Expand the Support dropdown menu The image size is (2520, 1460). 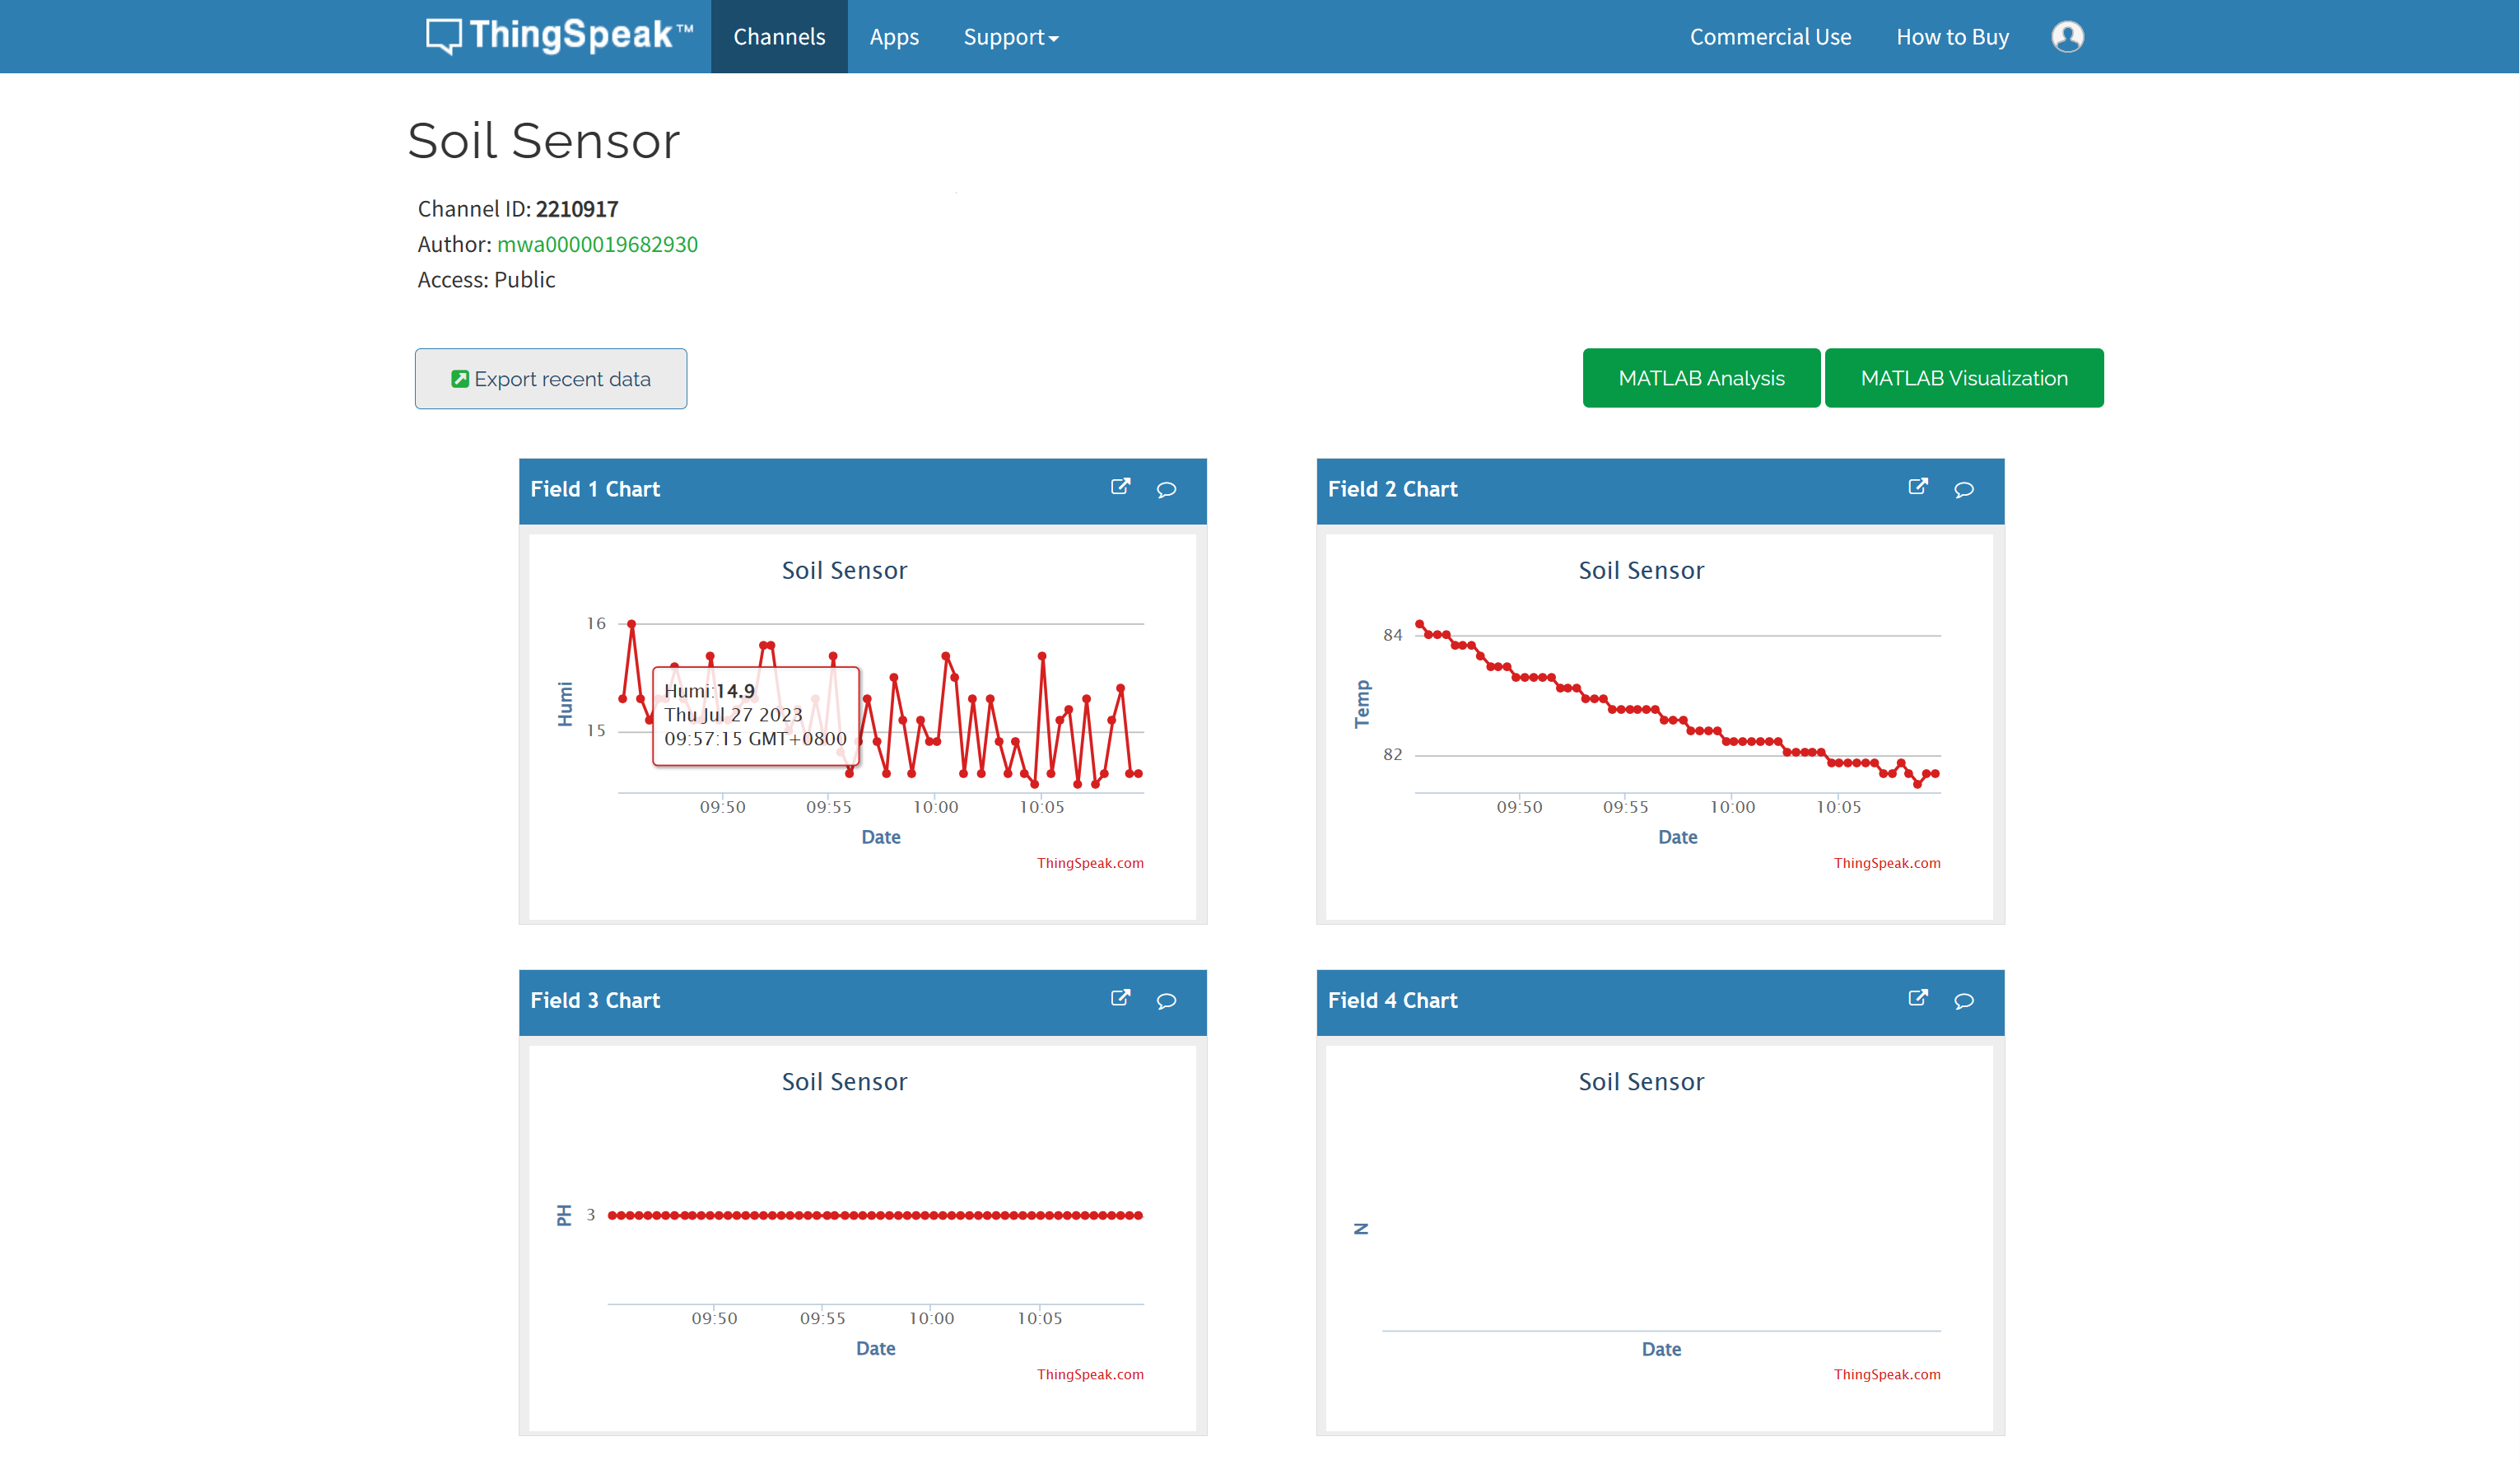pos(1010,37)
